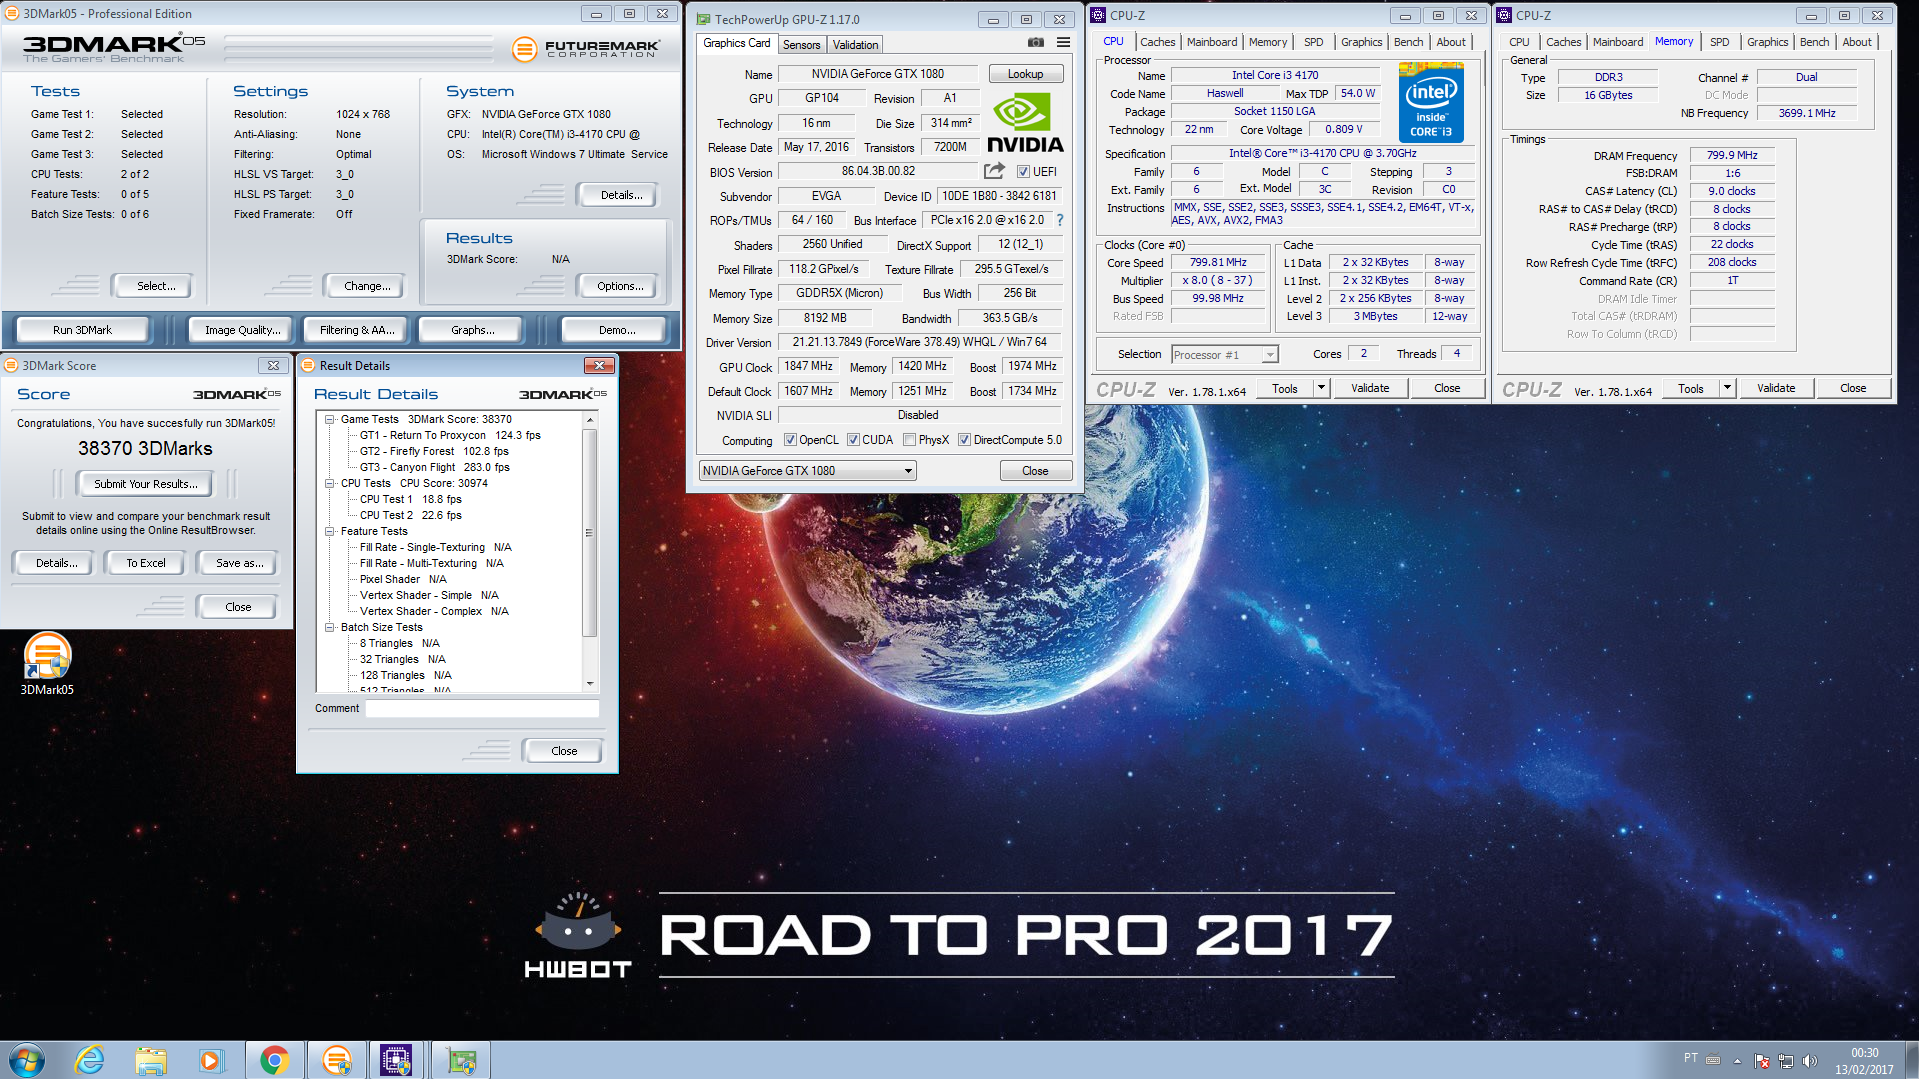1919x1079 pixels.
Task: Click the Result Details vertical scrollbar
Action: tap(590, 552)
